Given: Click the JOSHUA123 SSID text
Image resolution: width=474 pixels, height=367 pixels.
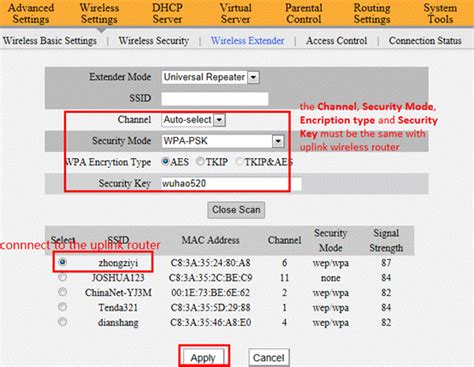Looking at the screenshot, I should pyautogui.click(x=118, y=278).
